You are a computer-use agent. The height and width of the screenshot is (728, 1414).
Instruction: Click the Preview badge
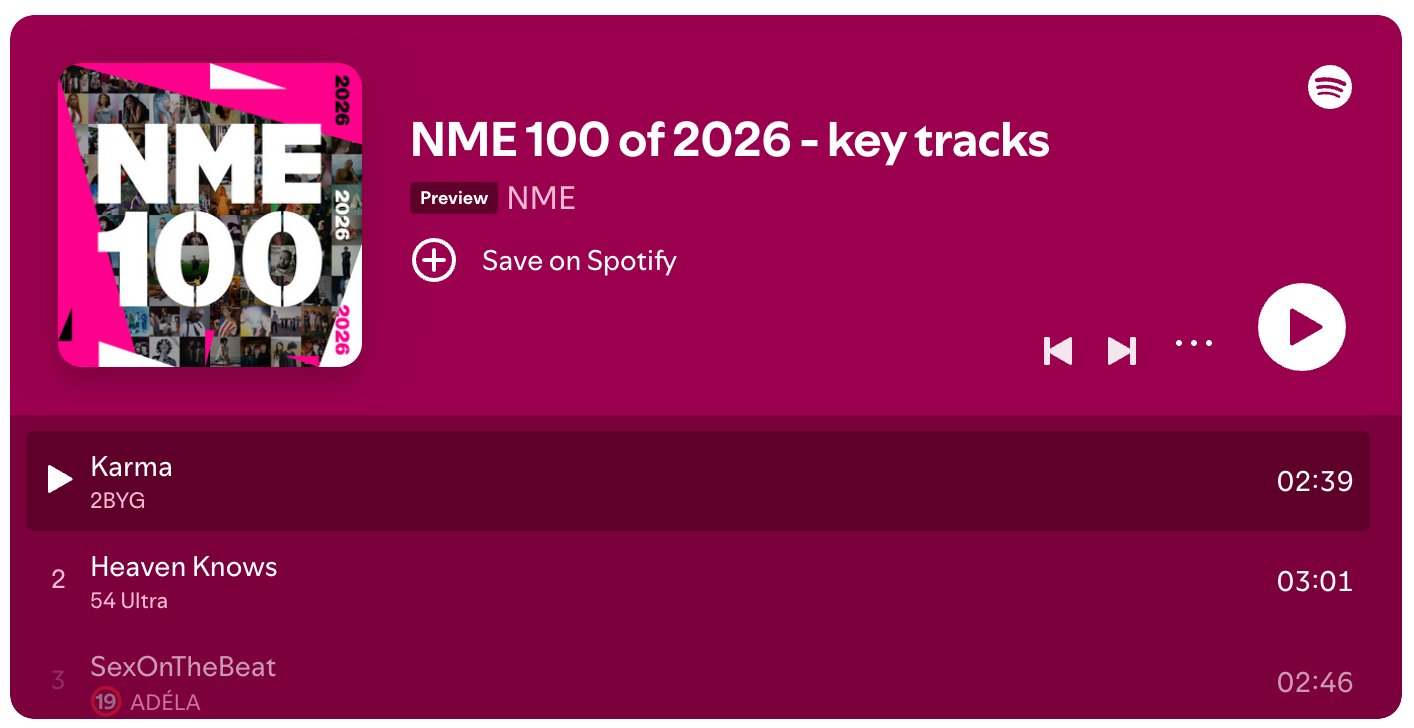[454, 198]
